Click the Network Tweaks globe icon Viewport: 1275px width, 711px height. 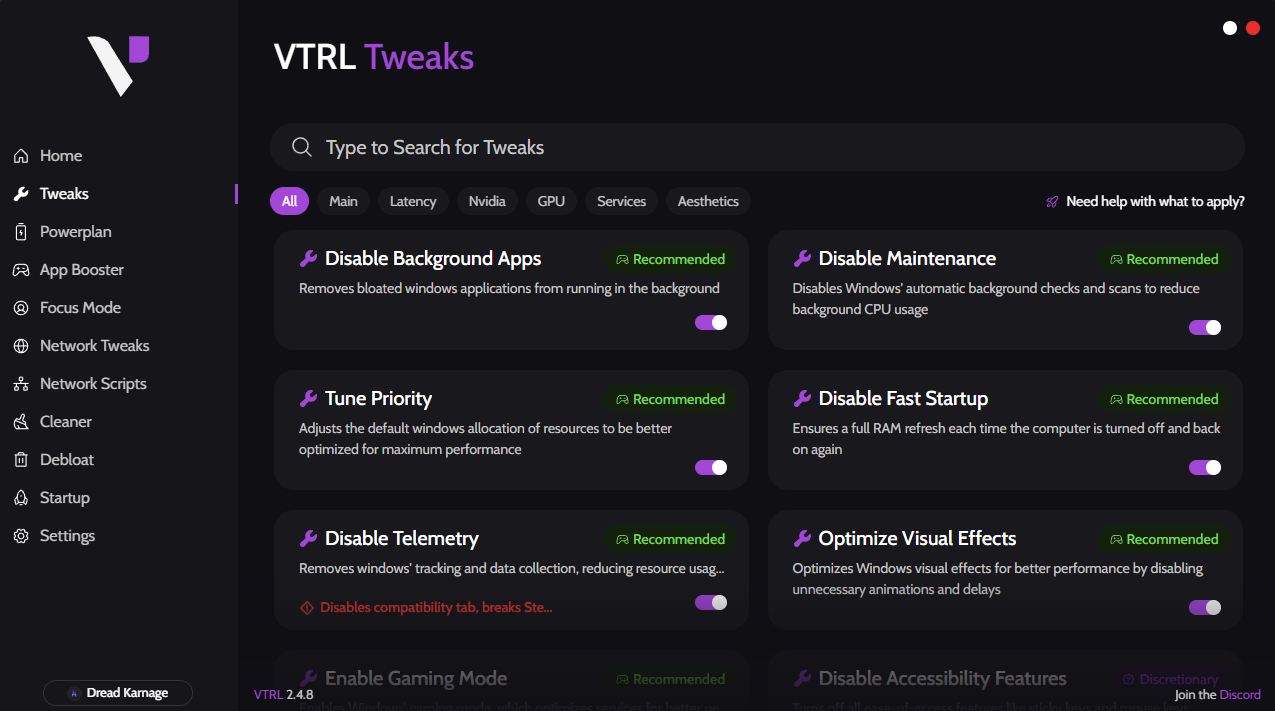point(20,346)
